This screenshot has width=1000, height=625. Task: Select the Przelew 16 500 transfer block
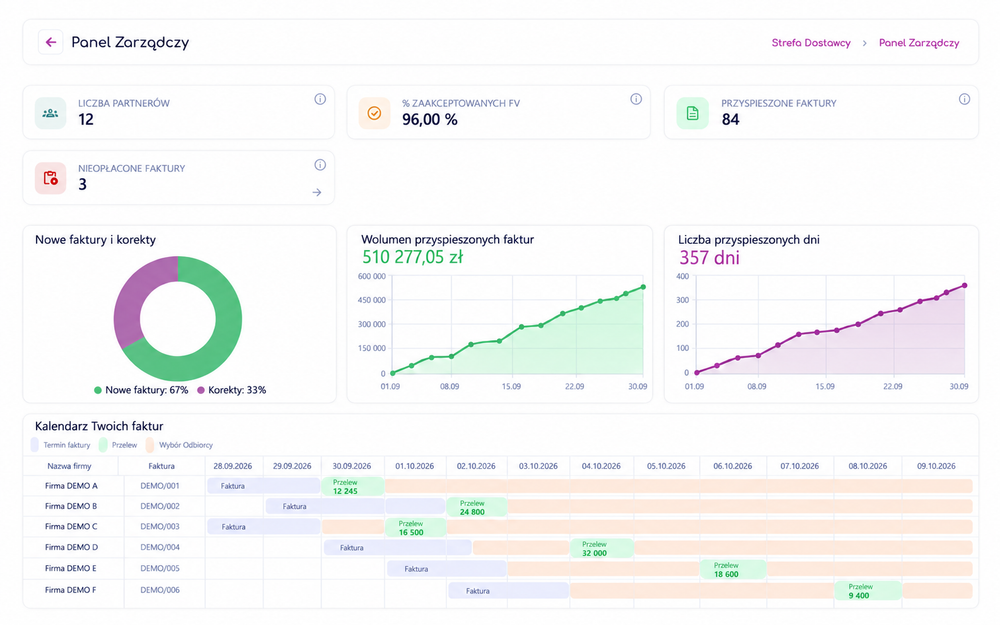415,528
